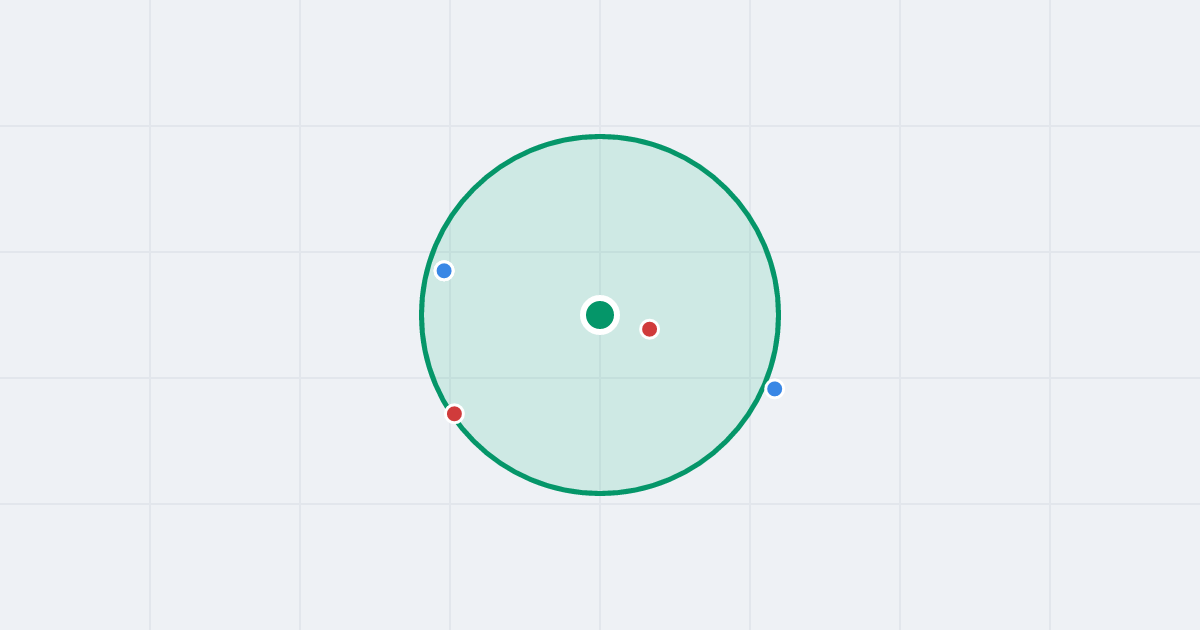Select the red dot beside the green center marker
The image size is (1200, 630).
(x=650, y=329)
